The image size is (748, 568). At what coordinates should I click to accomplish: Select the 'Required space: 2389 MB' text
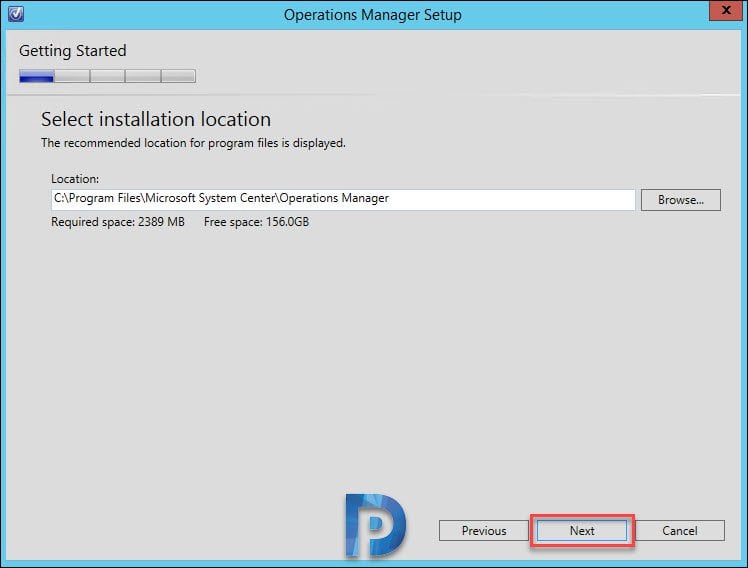click(x=118, y=222)
